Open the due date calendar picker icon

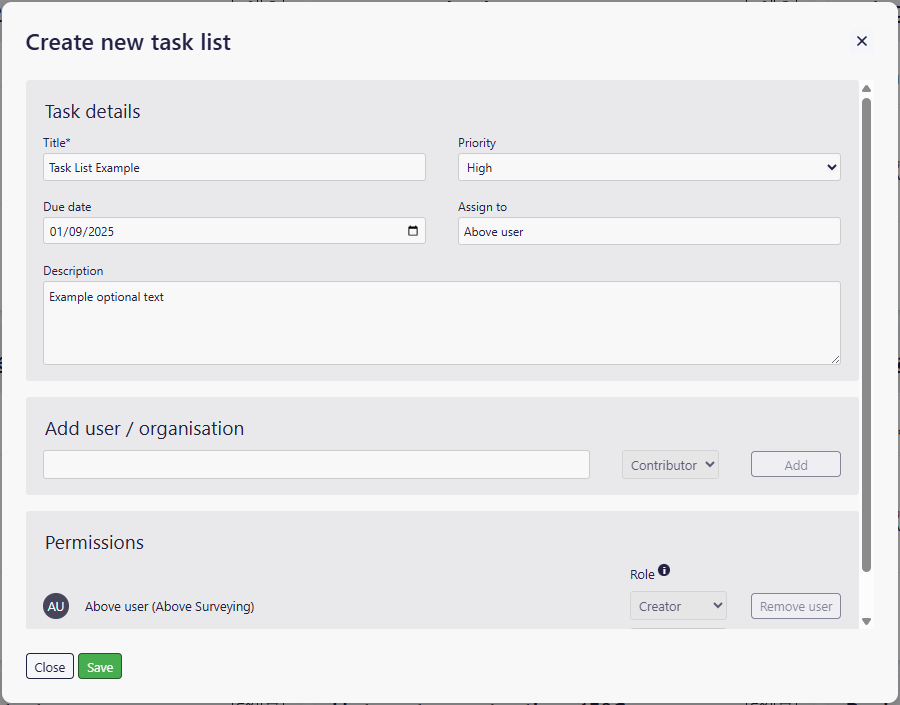coord(413,231)
